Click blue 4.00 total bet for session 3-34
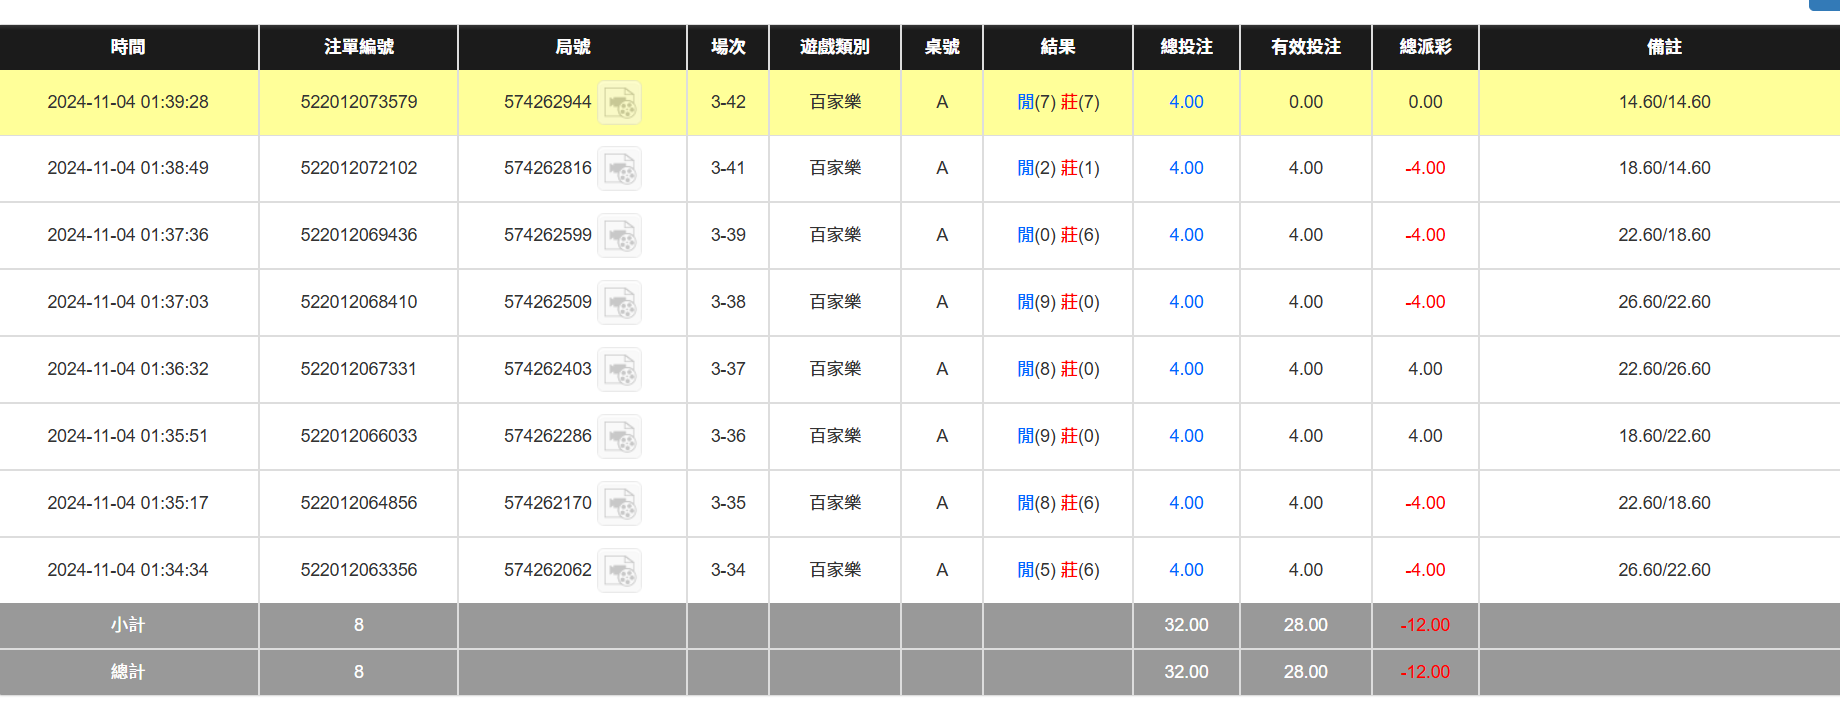1840x703 pixels. pos(1186,570)
